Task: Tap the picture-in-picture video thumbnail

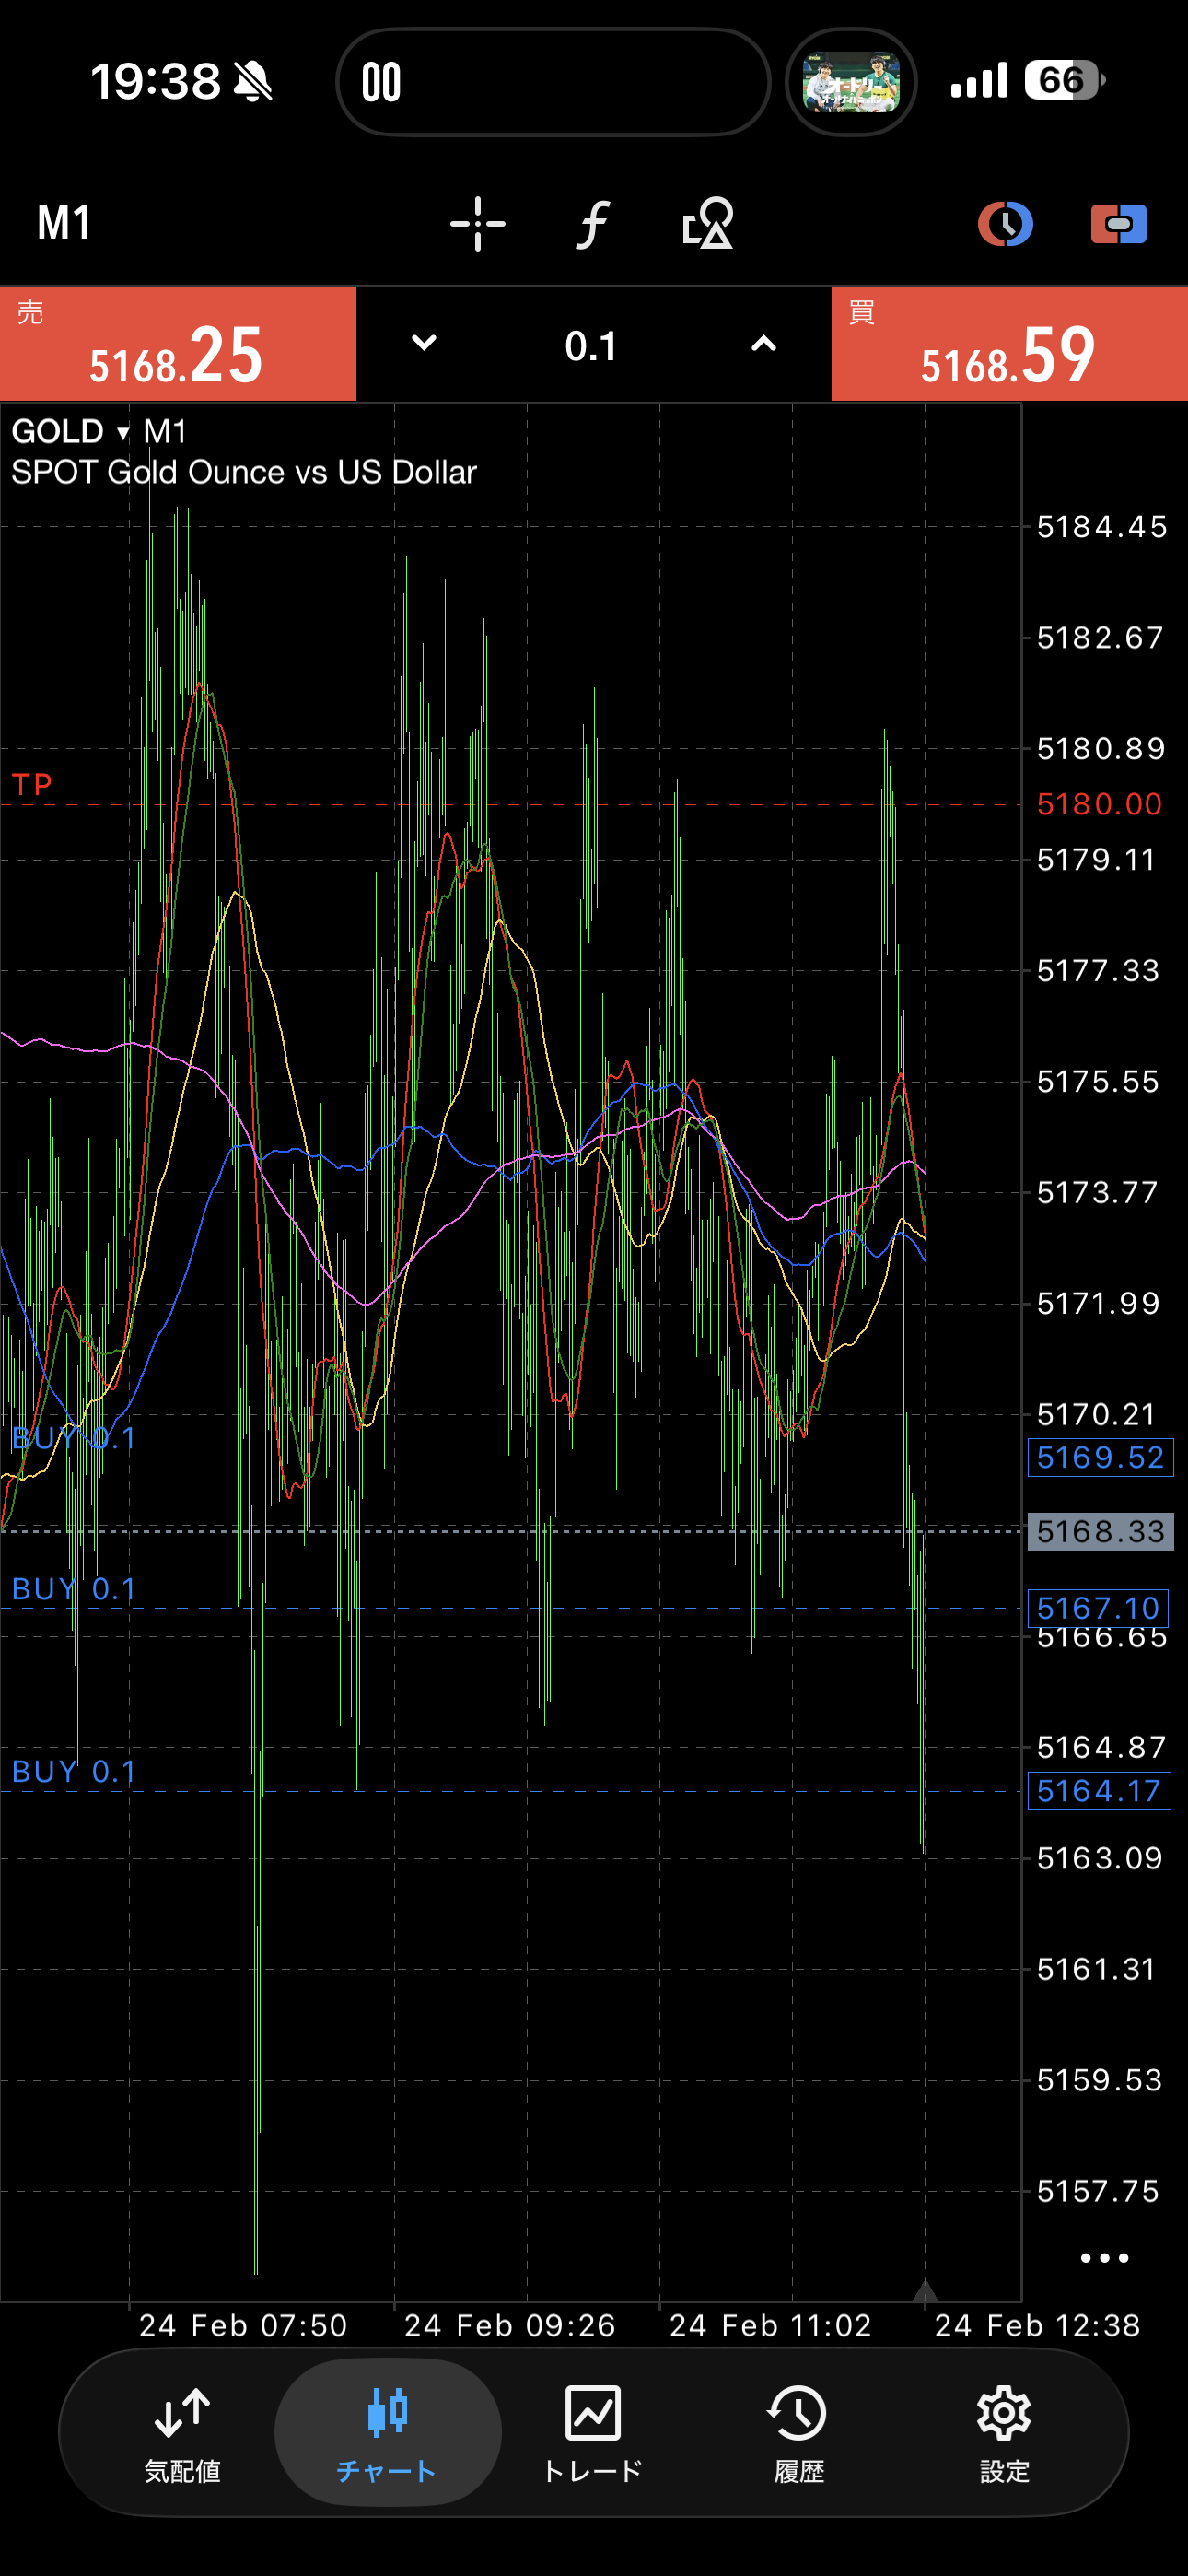Action: pyautogui.click(x=851, y=82)
